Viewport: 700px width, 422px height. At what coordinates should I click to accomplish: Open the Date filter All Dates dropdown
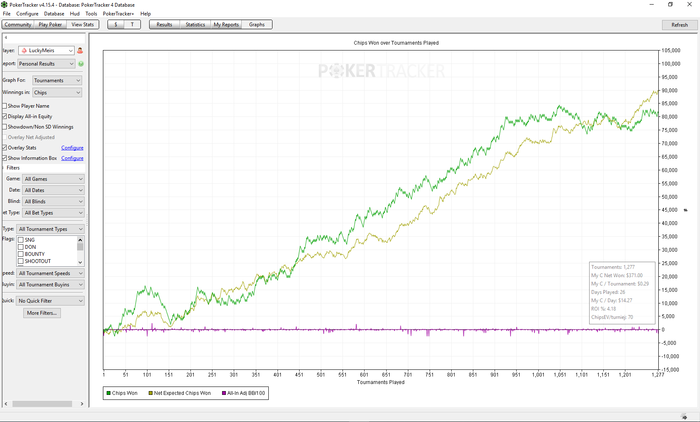click(53, 190)
